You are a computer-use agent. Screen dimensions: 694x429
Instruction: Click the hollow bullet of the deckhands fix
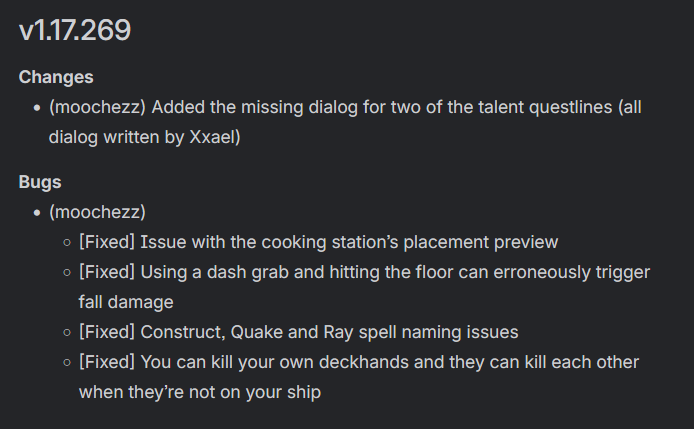point(67,363)
